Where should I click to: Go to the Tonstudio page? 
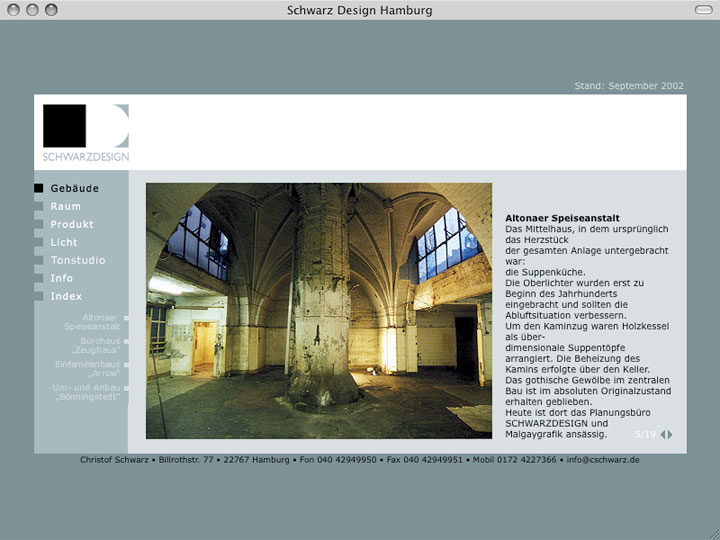(78, 260)
